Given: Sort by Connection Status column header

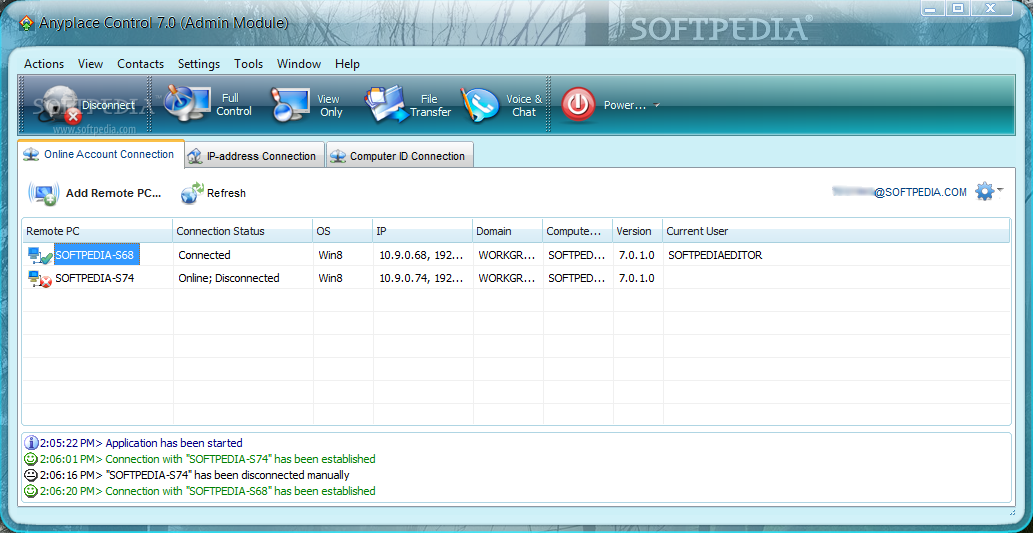Looking at the screenshot, I should pos(242,231).
